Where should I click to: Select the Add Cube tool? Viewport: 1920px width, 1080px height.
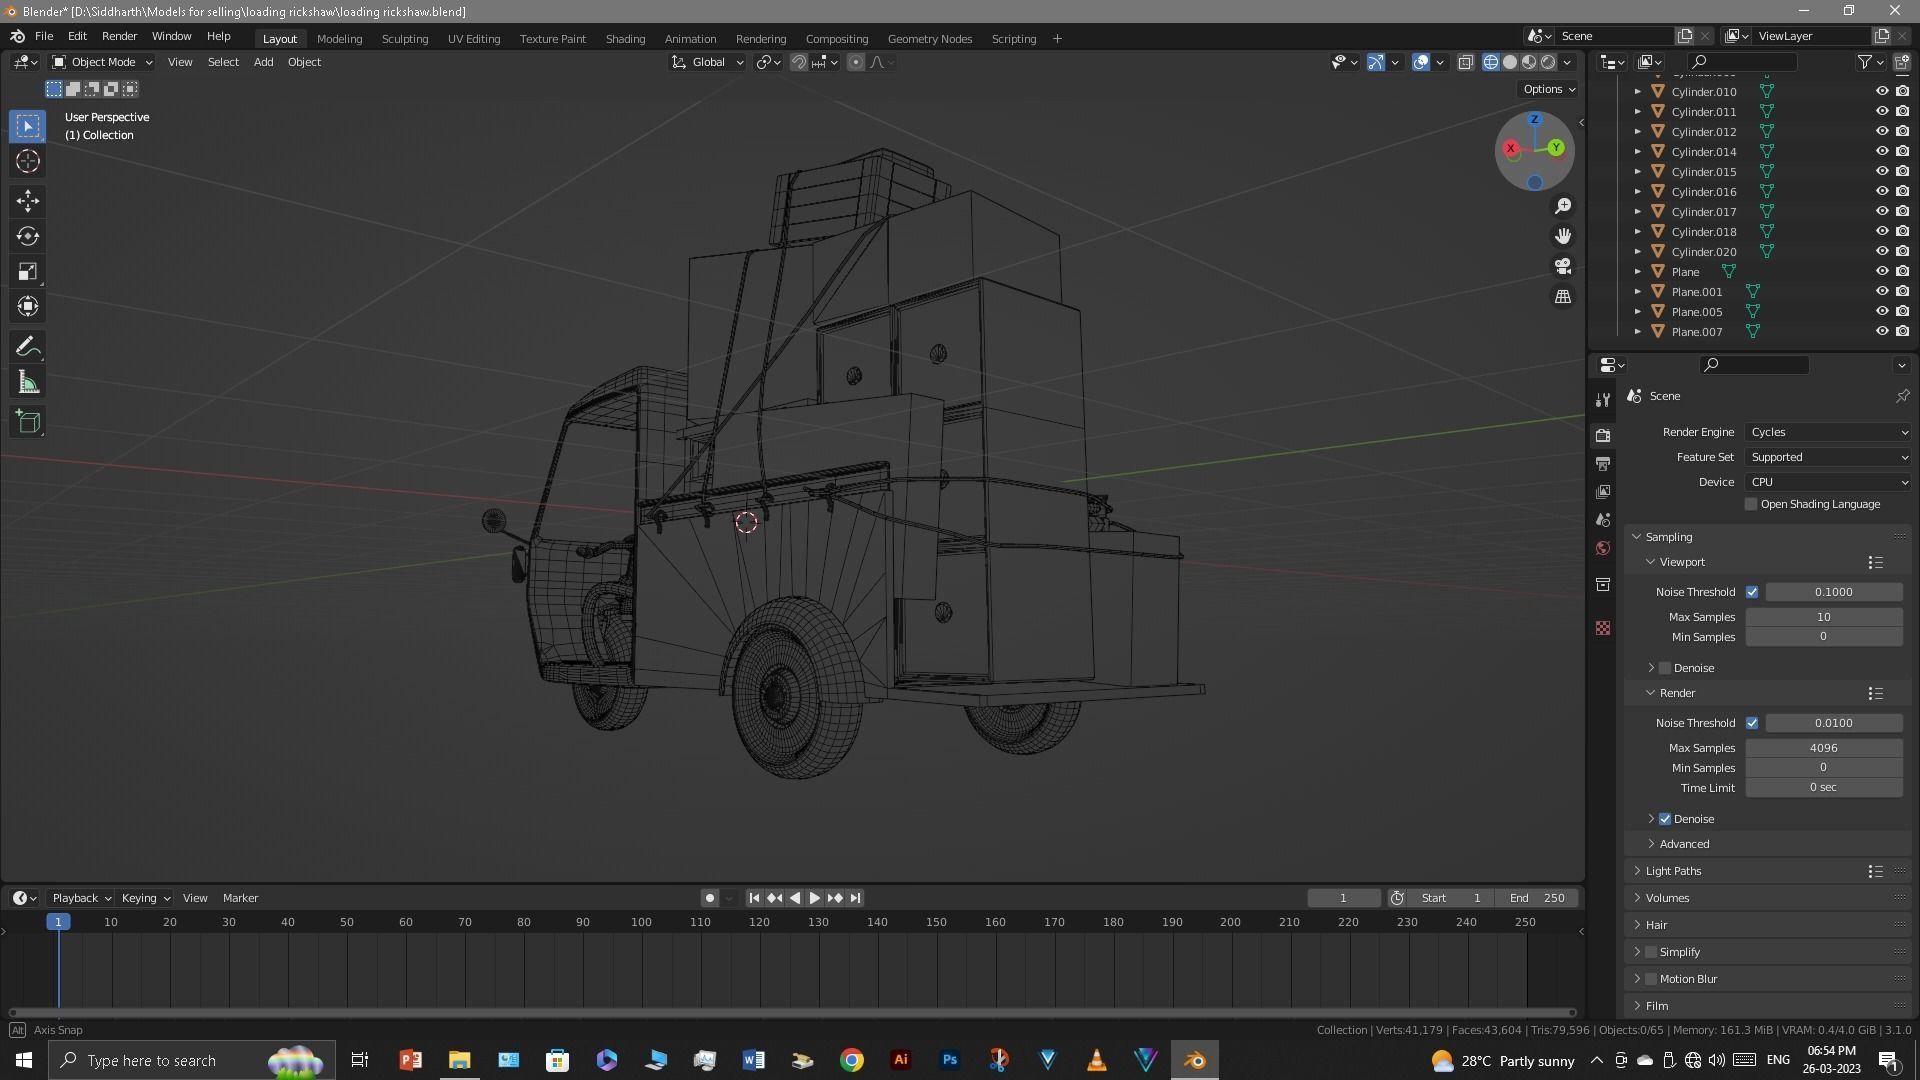tap(28, 422)
